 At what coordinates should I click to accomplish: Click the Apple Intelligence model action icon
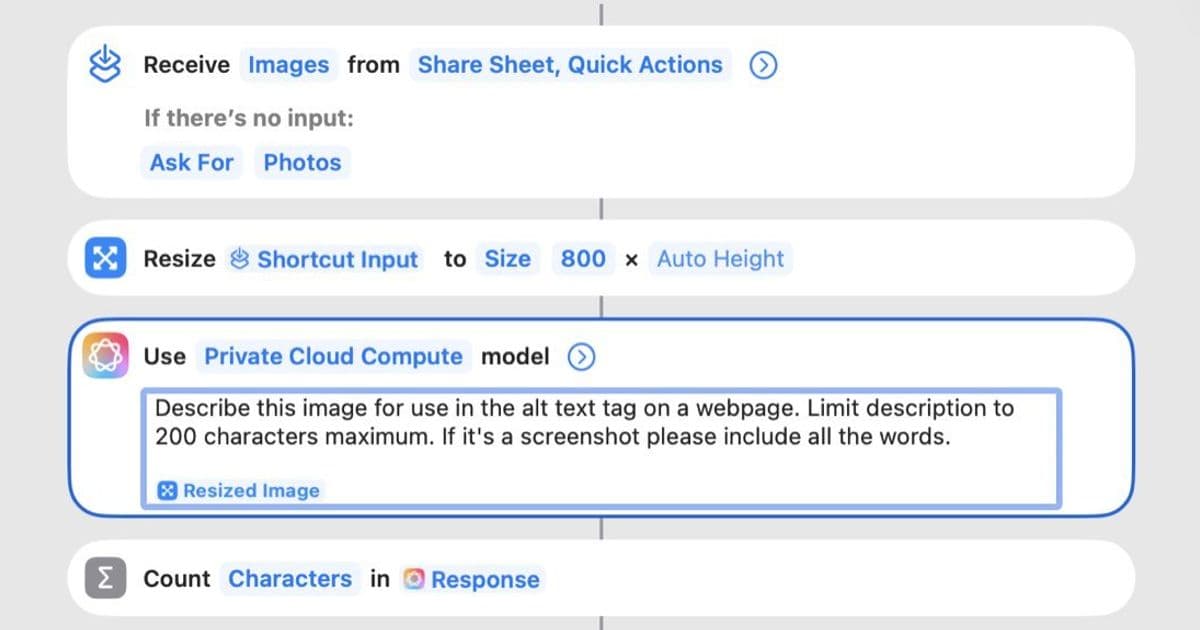(x=105, y=357)
